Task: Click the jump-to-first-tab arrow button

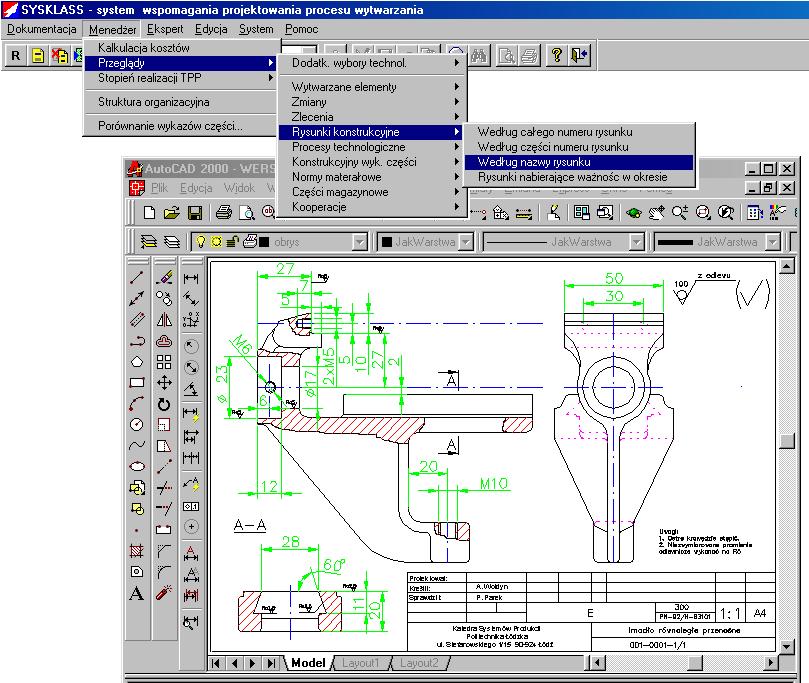Action: (216, 663)
